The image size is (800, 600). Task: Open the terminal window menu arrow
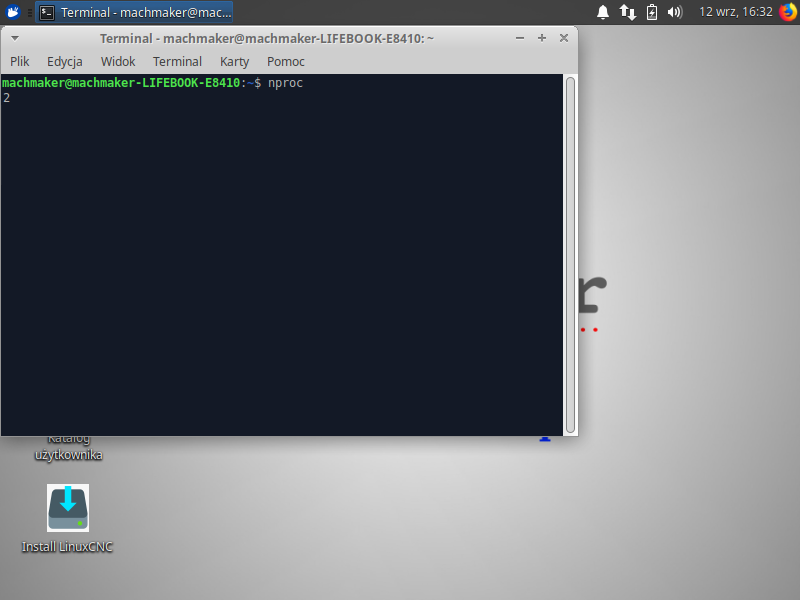coord(15,38)
